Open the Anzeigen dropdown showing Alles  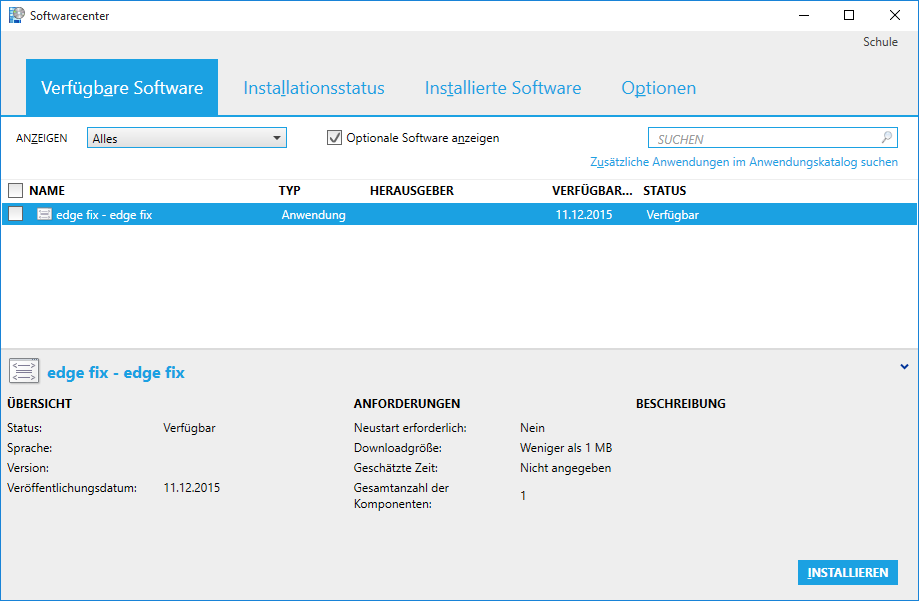click(187, 139)
